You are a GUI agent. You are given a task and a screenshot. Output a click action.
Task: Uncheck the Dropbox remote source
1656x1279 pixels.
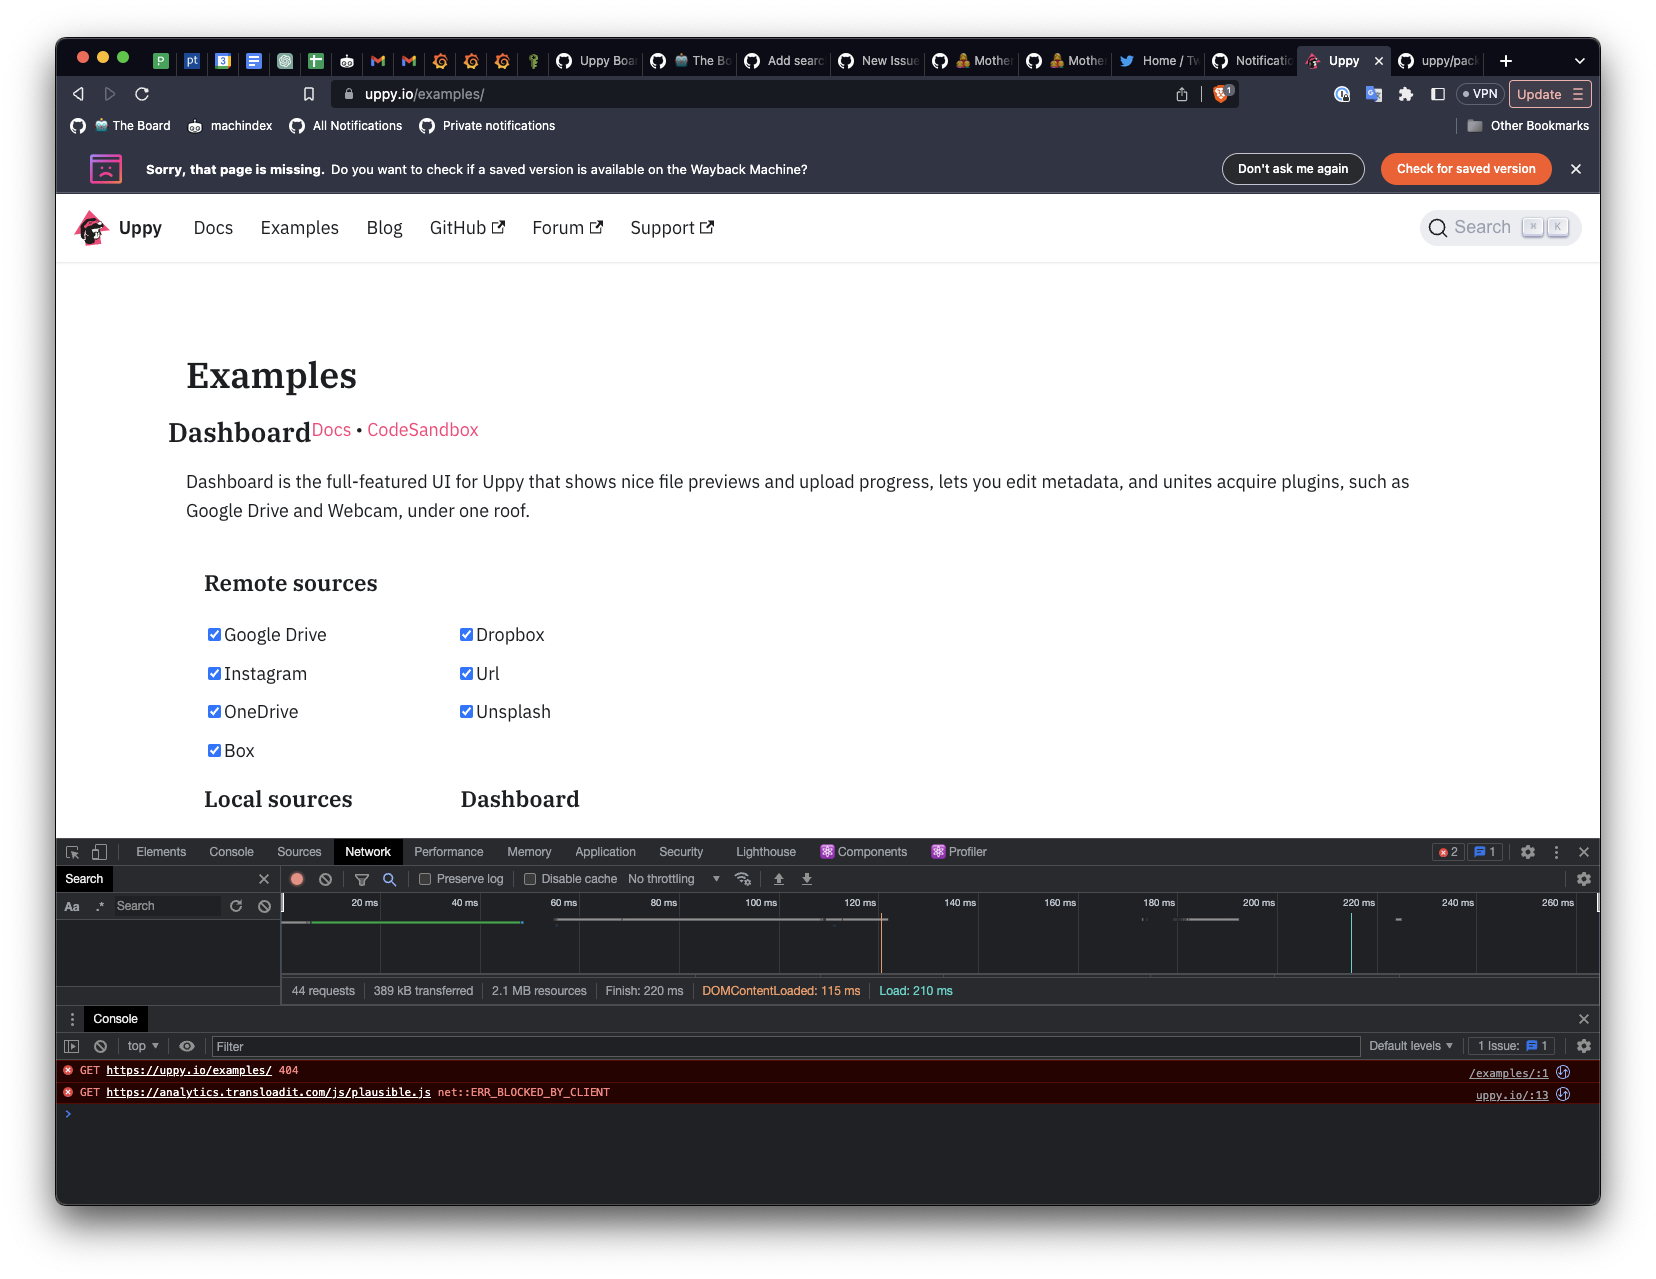466,634
